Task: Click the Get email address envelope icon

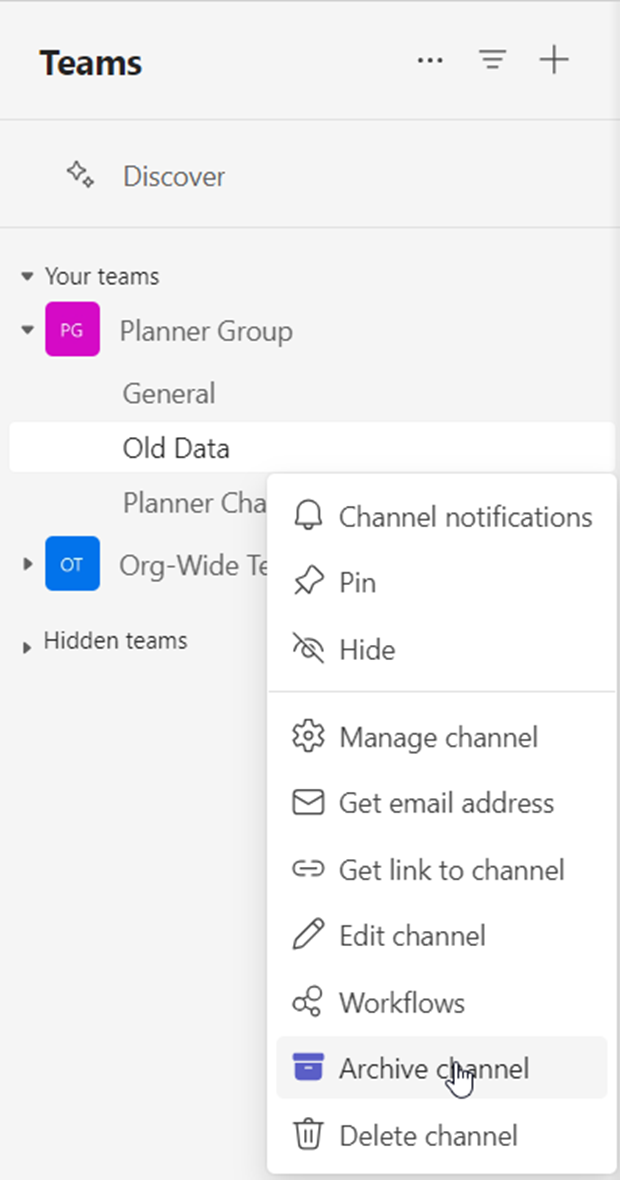Action: (x=309, y=803)
